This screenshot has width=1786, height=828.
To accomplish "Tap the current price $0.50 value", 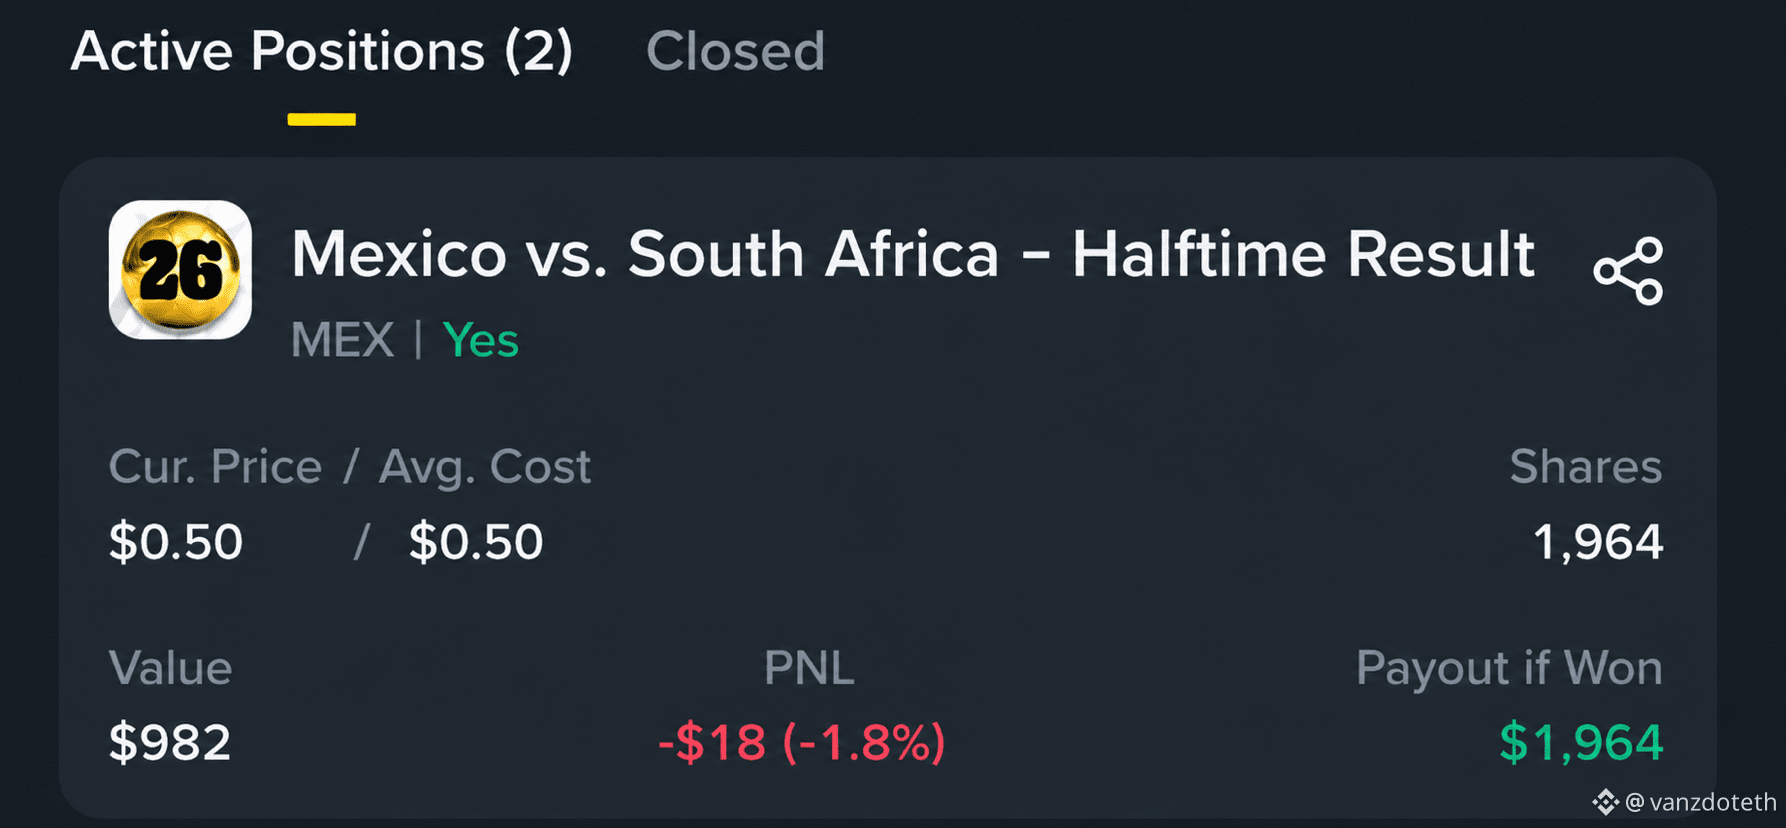I will [176, 542].
